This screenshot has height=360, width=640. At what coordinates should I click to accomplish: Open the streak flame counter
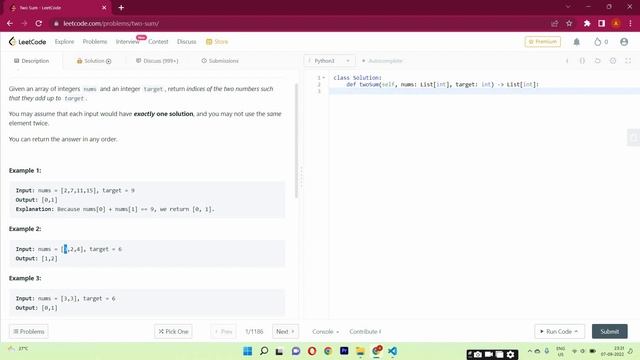[600, 42]
